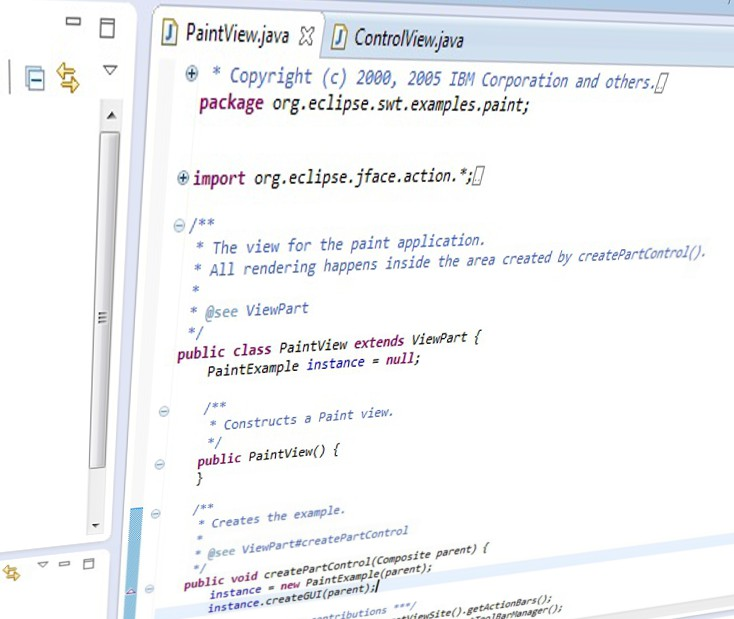734x619 pixels.
Task: Maximize the bottom-left panel
Action: coord(88,563)
